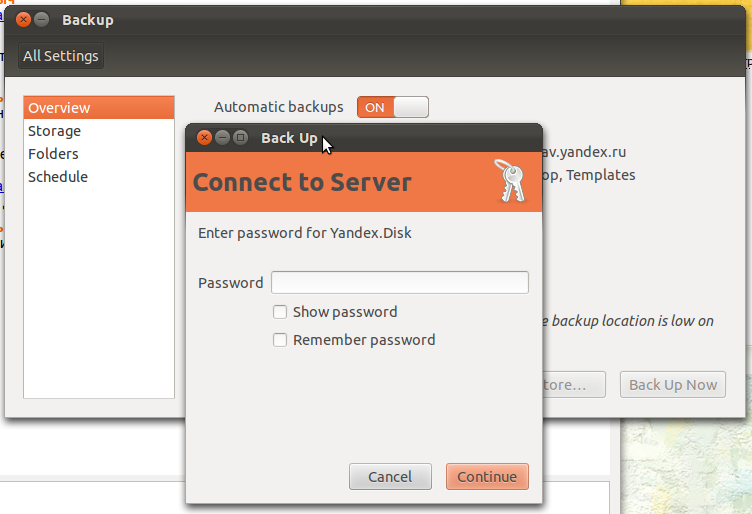Close the Back Up dialog window

(204, 138)
